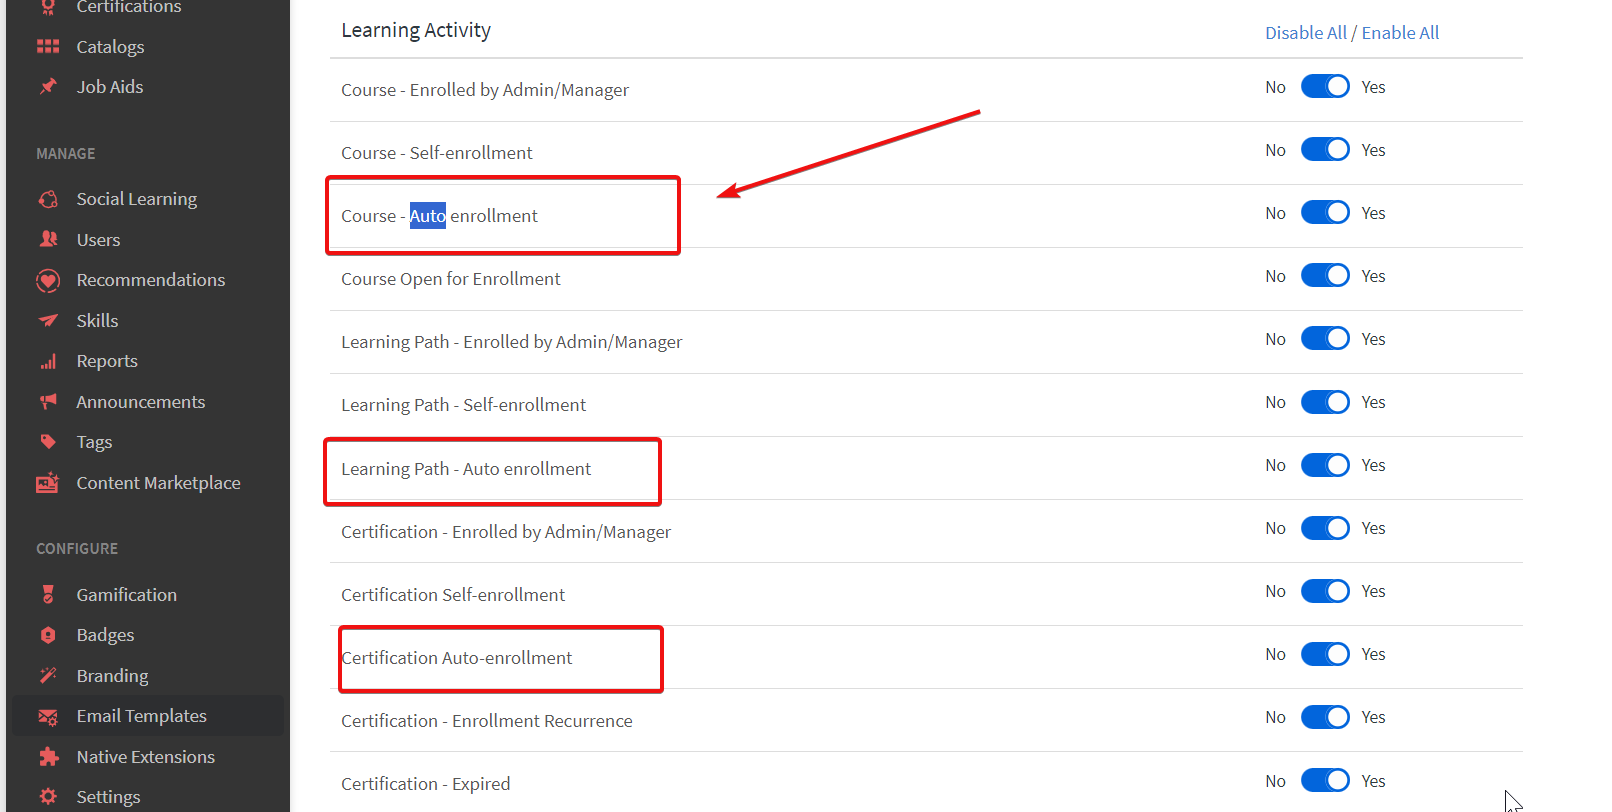1612x812 pixels.
Task: Toggle Course - Self-enrollment notification switch
Action: [1325, 150]
